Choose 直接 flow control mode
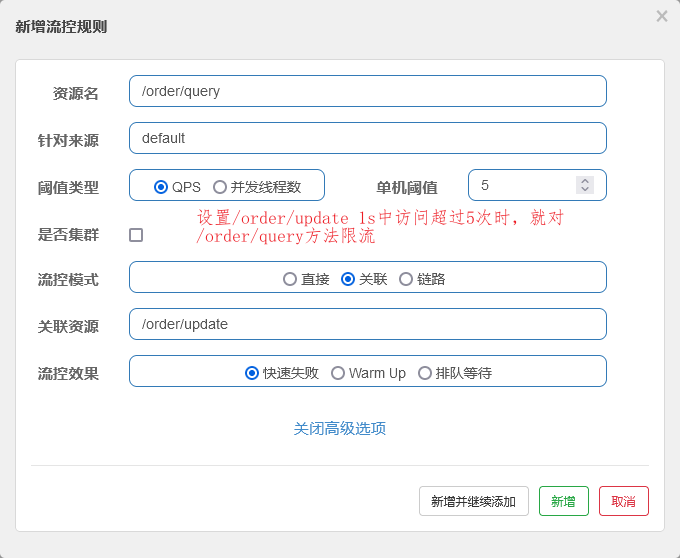680x558 pixels. point(290,279)
